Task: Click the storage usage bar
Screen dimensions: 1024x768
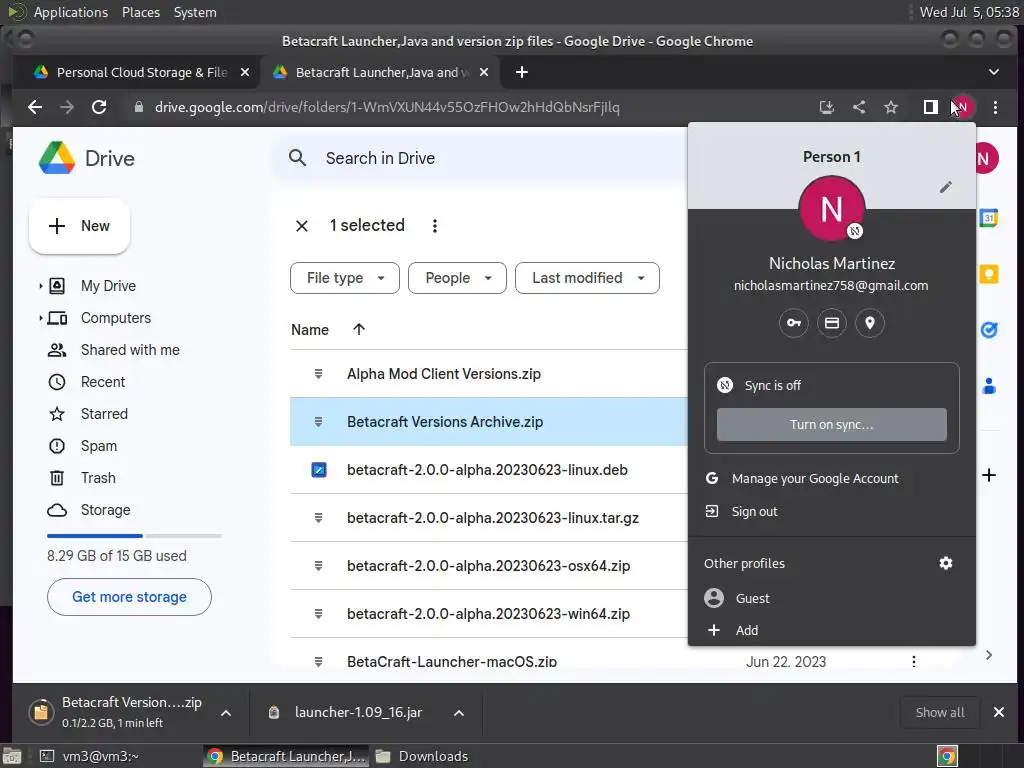Action: tap(135, 536)
